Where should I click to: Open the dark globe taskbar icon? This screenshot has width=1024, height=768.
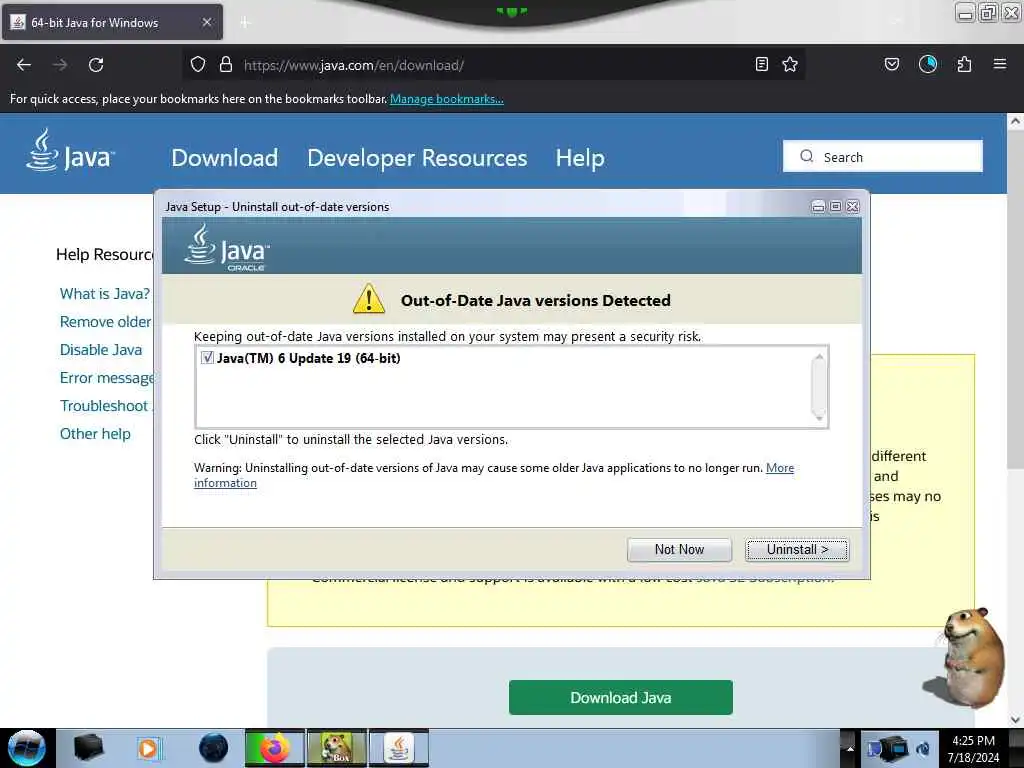click(214, 748)
